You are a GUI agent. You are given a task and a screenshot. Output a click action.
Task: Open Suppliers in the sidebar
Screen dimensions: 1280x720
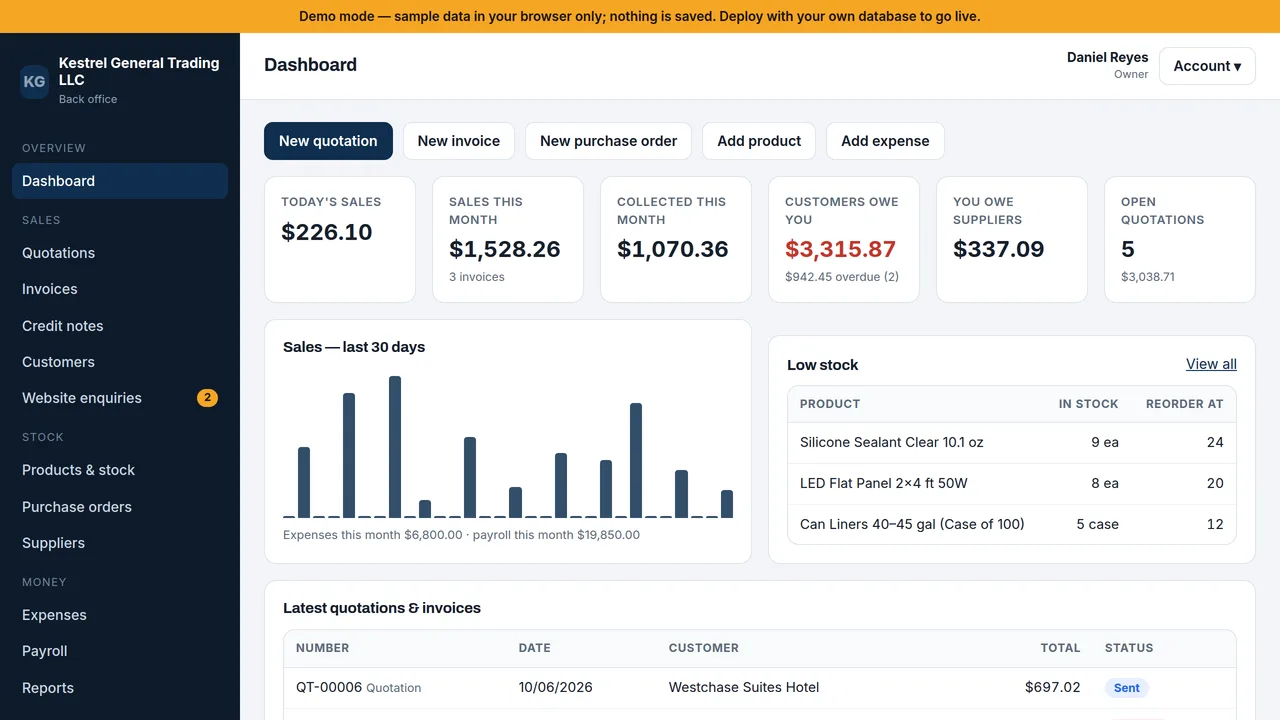(x=120, y=543)
